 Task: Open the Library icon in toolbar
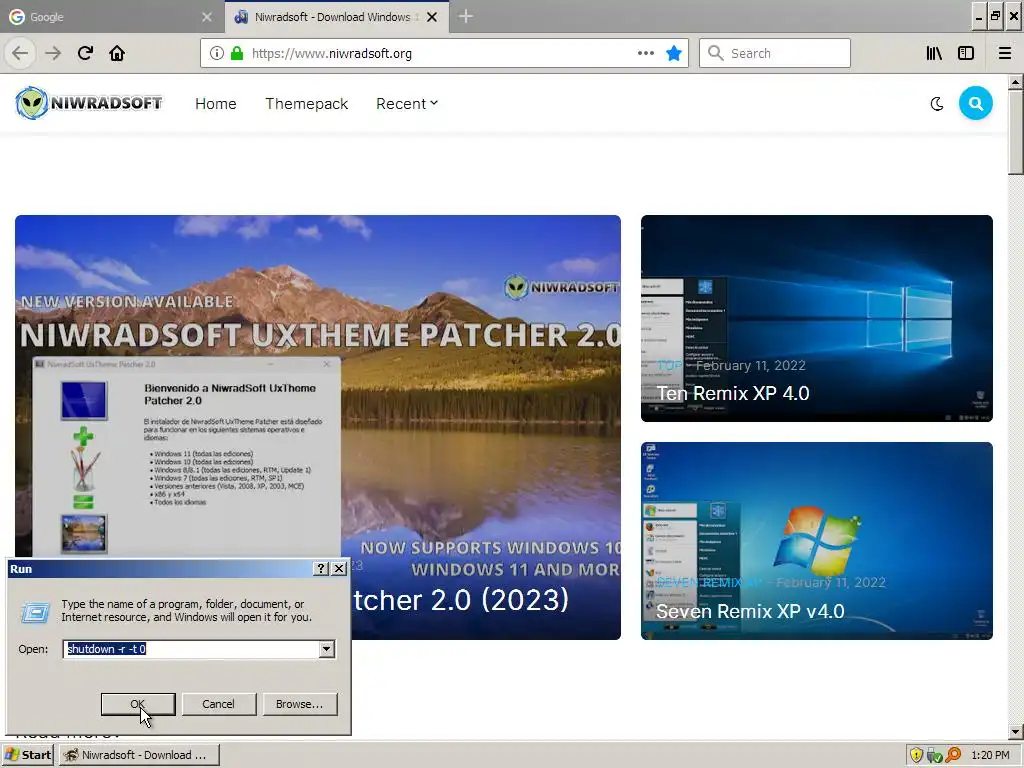click(x=935, y=53)
